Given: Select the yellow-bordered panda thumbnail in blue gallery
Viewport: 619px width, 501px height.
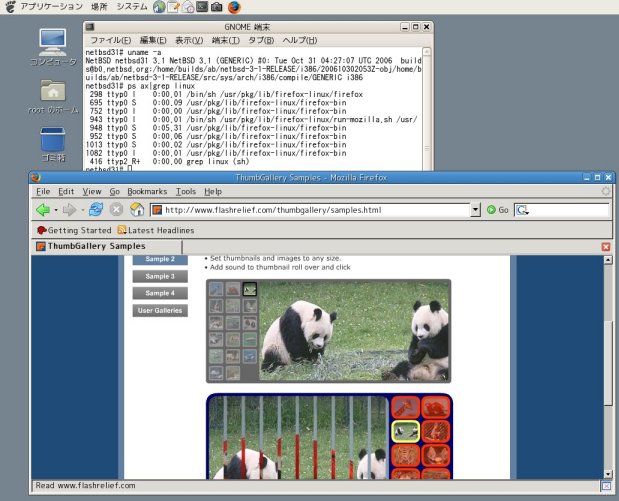Looking at the screenshot, I should point(405,431).
